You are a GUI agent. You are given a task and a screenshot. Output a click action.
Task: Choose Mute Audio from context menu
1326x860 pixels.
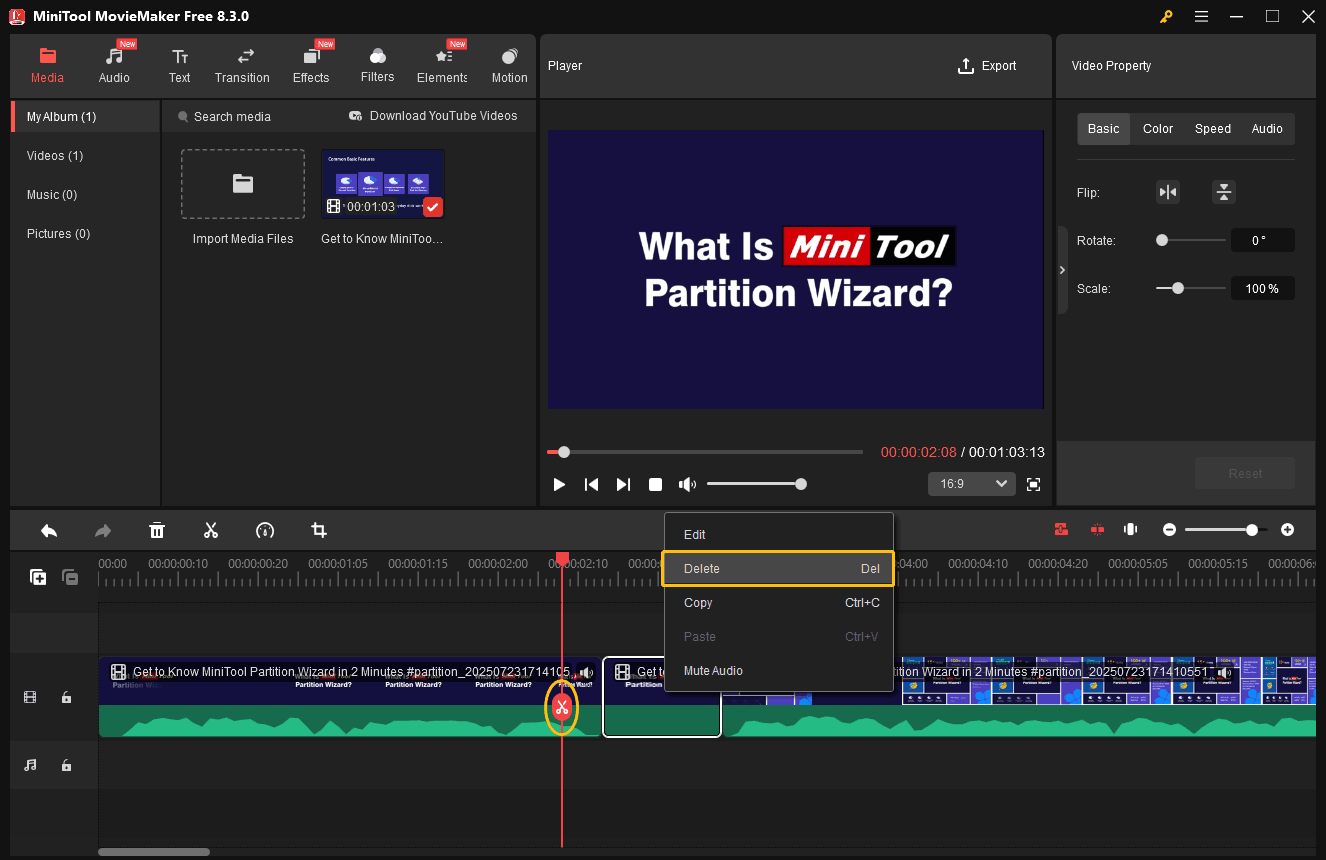[x=778, y=671]
